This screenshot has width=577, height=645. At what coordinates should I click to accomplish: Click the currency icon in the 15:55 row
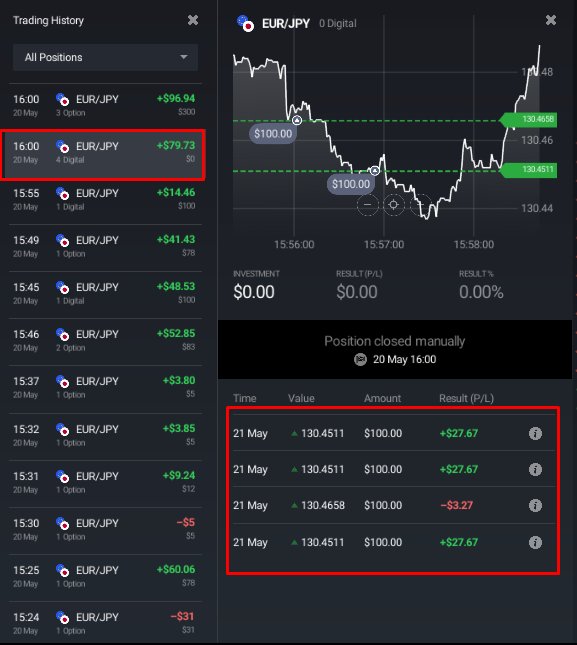[63, 193]
